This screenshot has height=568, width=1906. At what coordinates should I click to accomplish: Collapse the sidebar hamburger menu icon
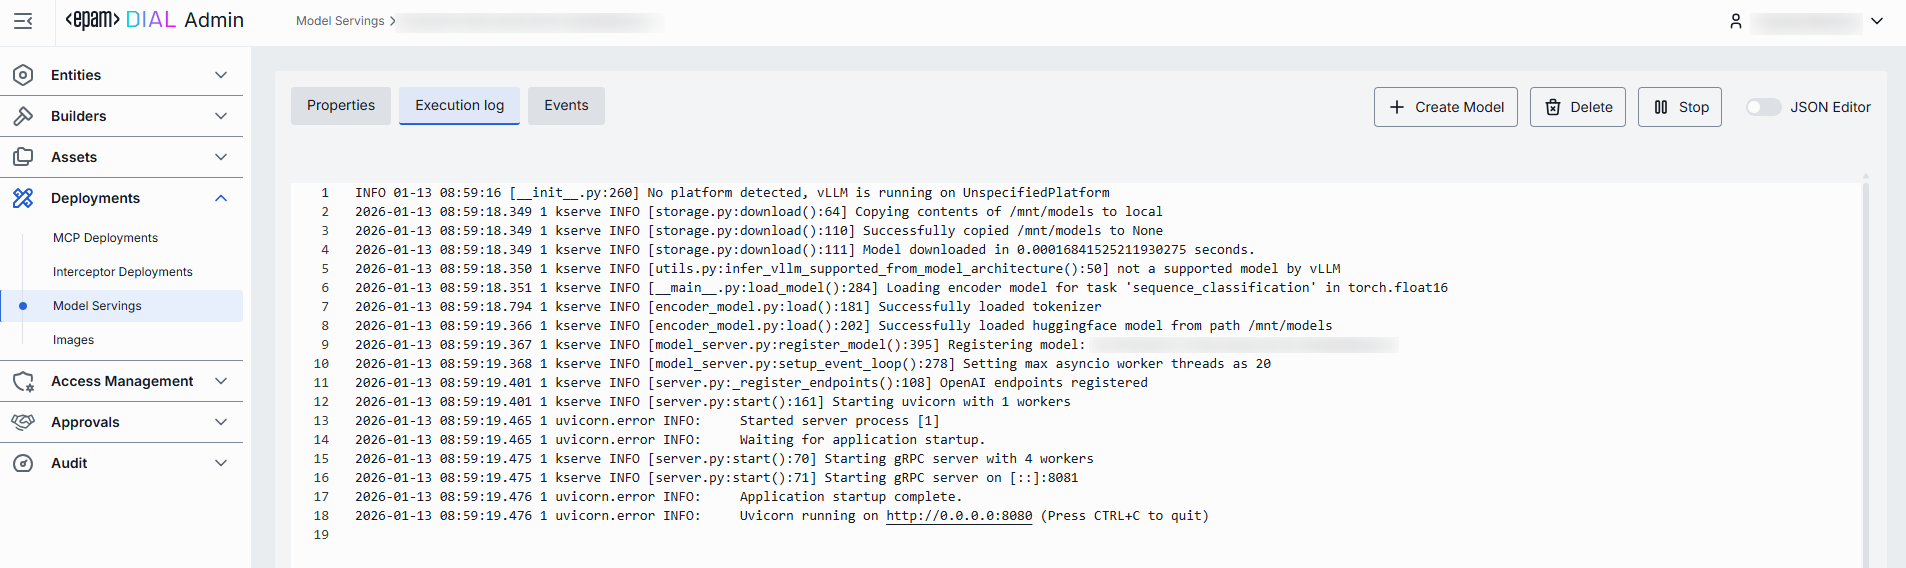pyautogui.click(x=23, y=21)
